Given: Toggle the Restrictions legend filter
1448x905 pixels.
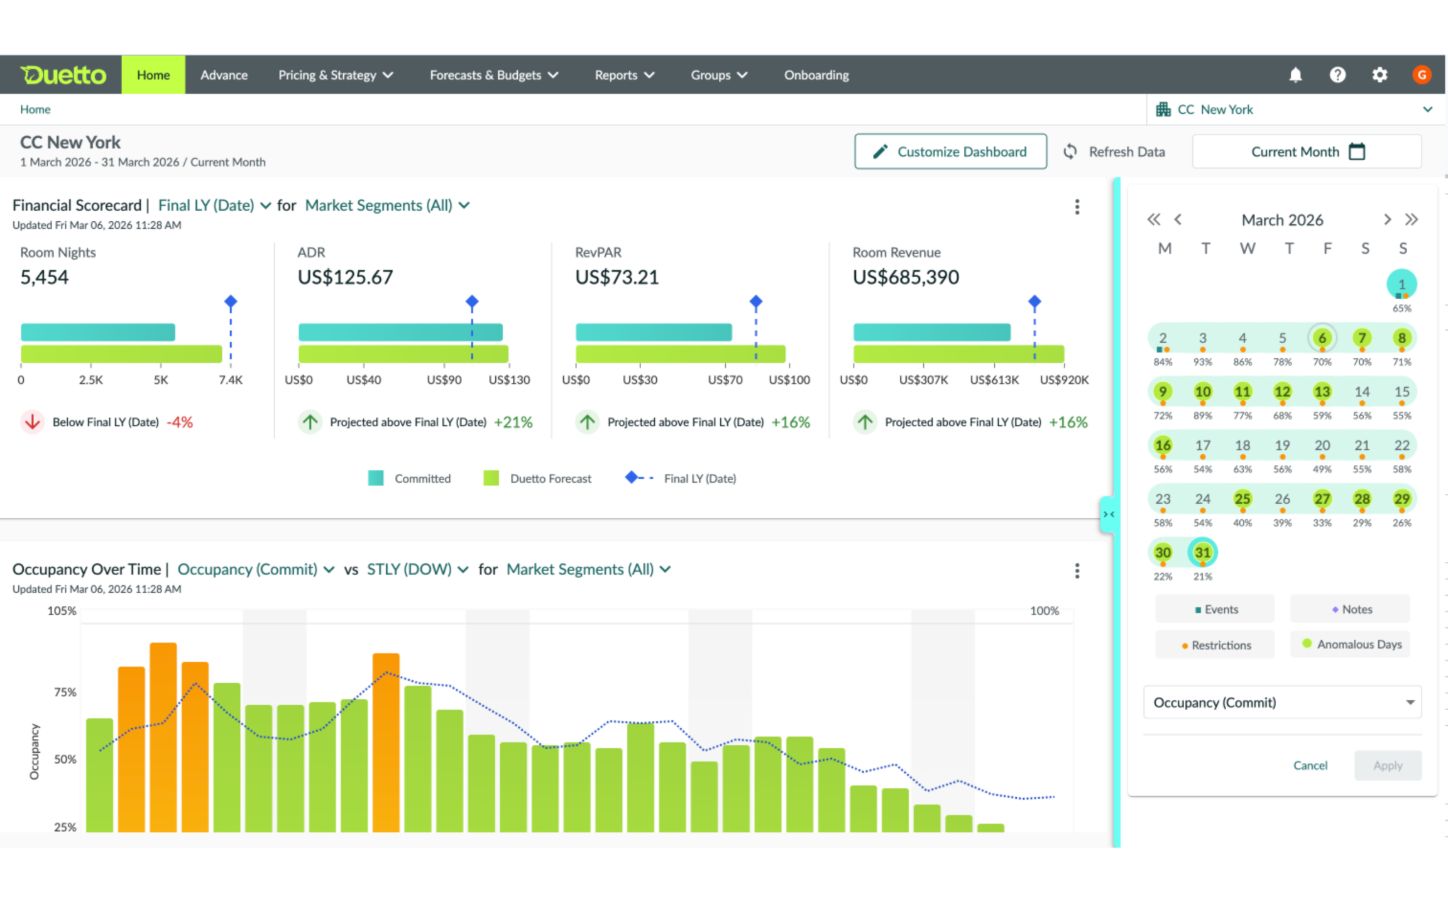Looking at the screenshot, I should point(1215,645).
